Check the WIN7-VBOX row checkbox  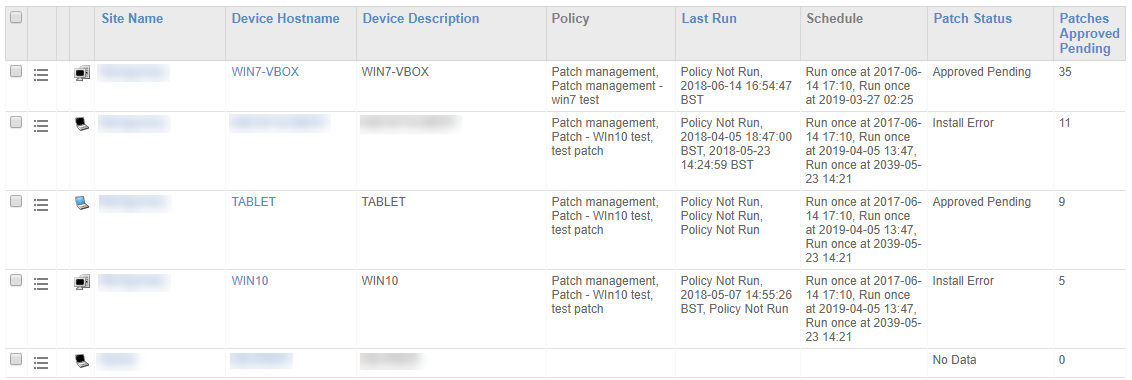click(x=16, y=71)
